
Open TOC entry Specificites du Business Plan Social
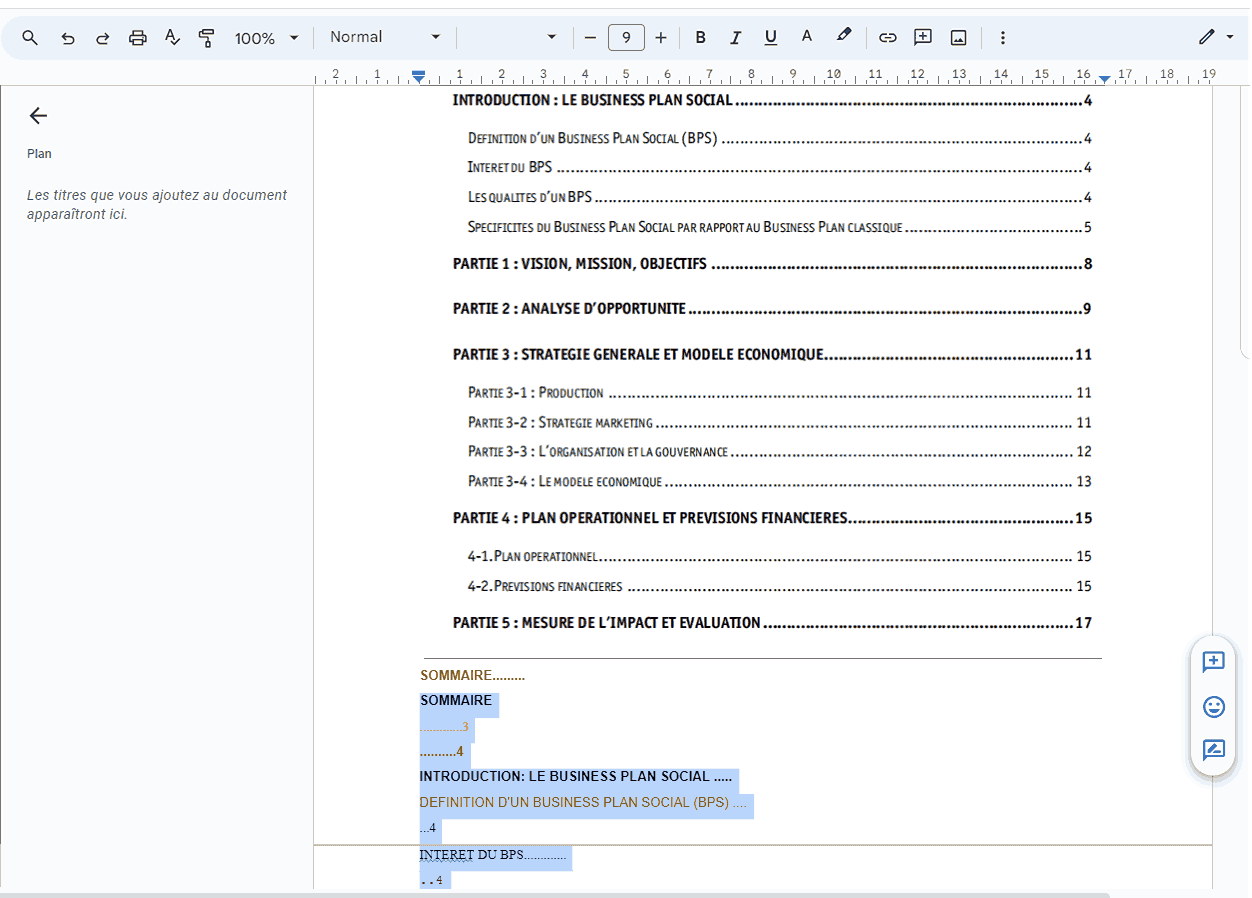tap(779, 228)
